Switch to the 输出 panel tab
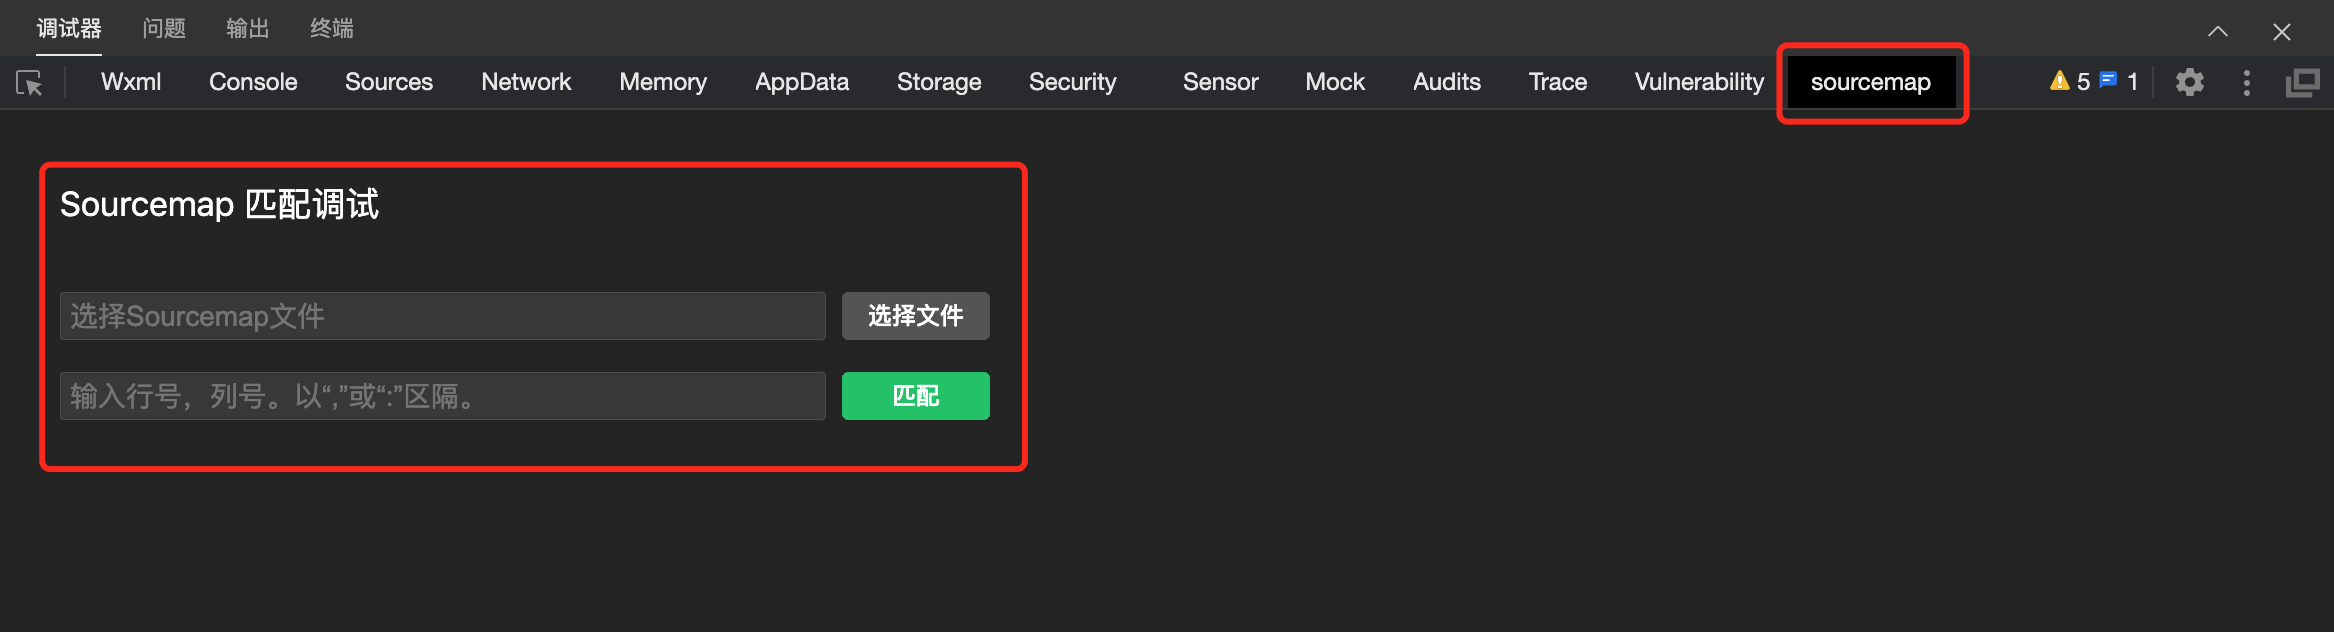This screenshot has height=632, width=2334. pyautogui.click(x=248, y=28)
